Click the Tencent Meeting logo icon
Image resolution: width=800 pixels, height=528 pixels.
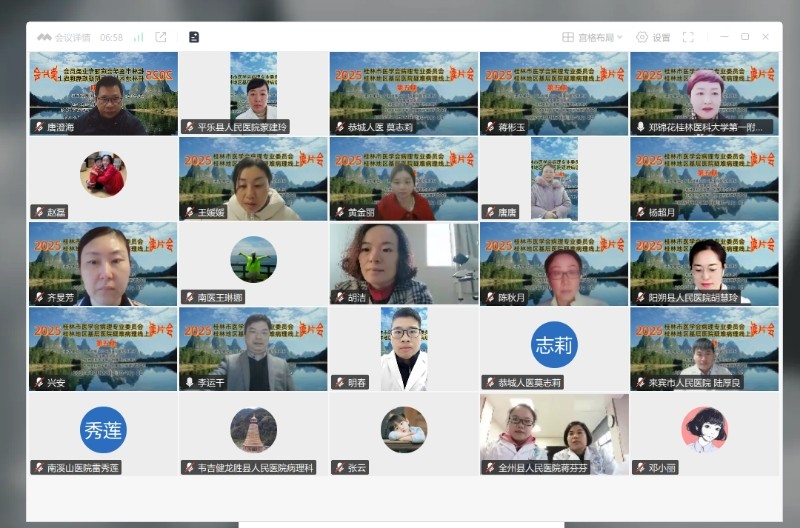[x=44, y=37]
